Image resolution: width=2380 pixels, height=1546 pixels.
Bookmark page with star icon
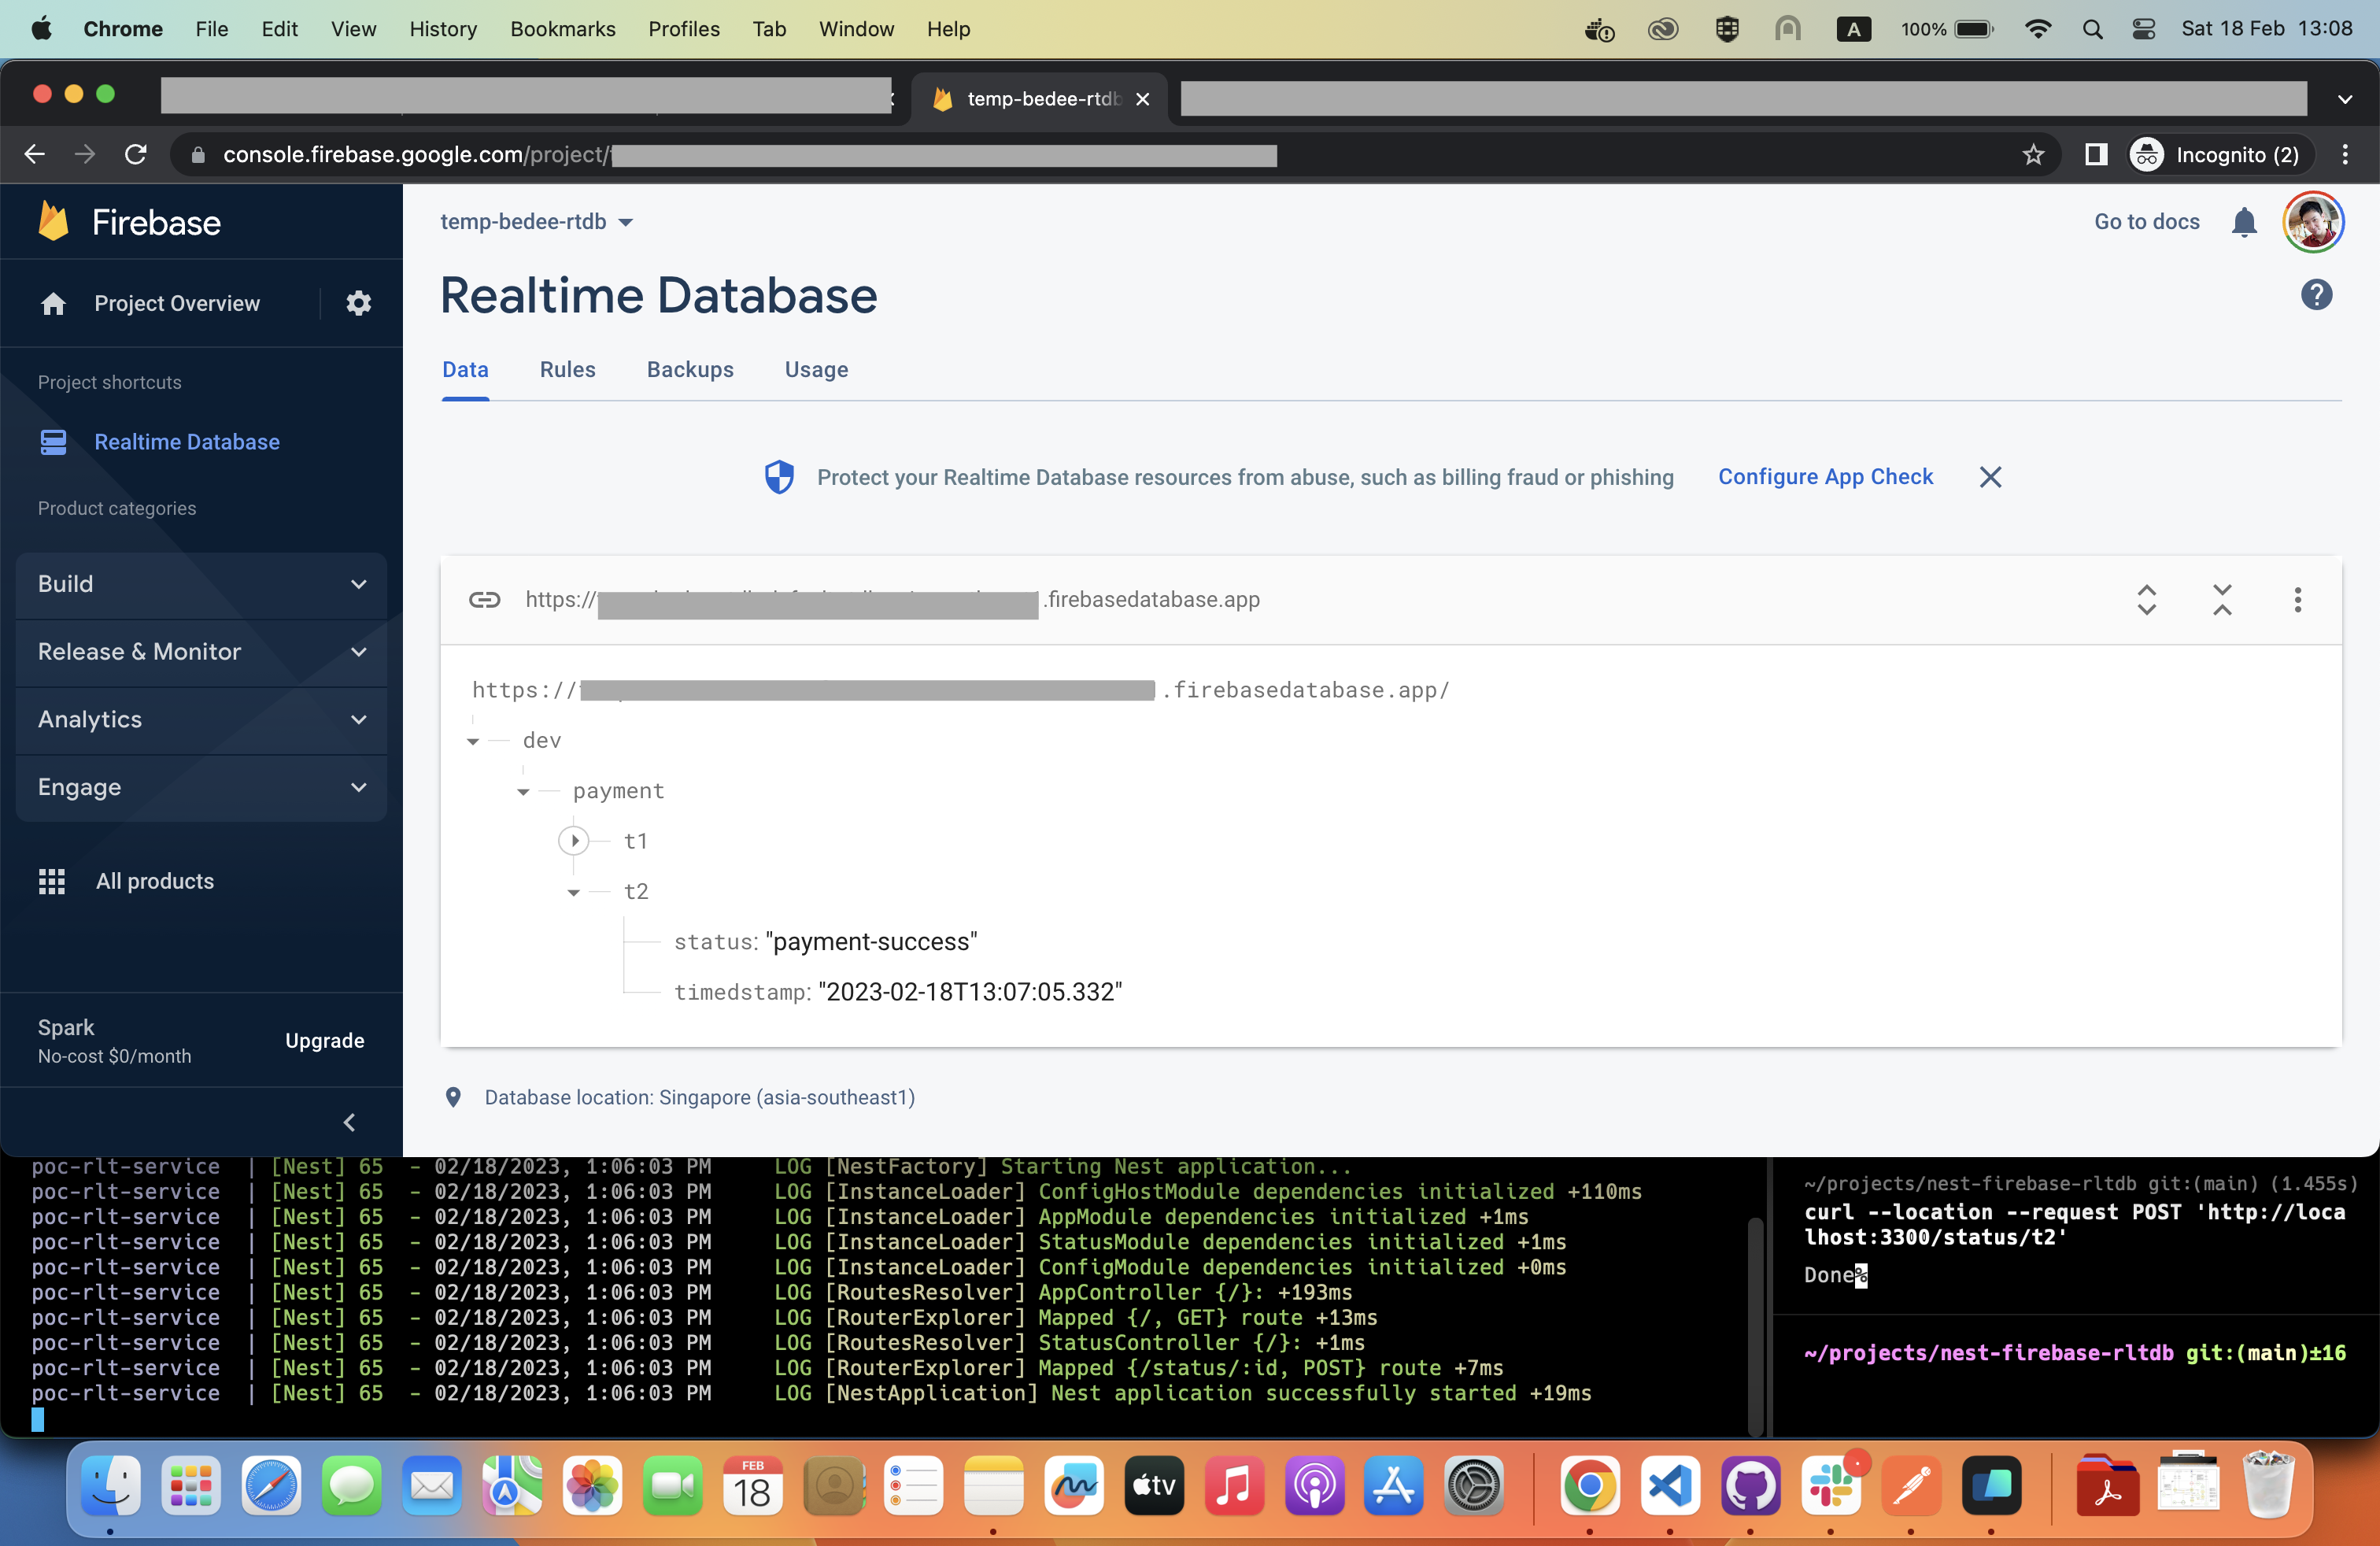(2032, 155)
